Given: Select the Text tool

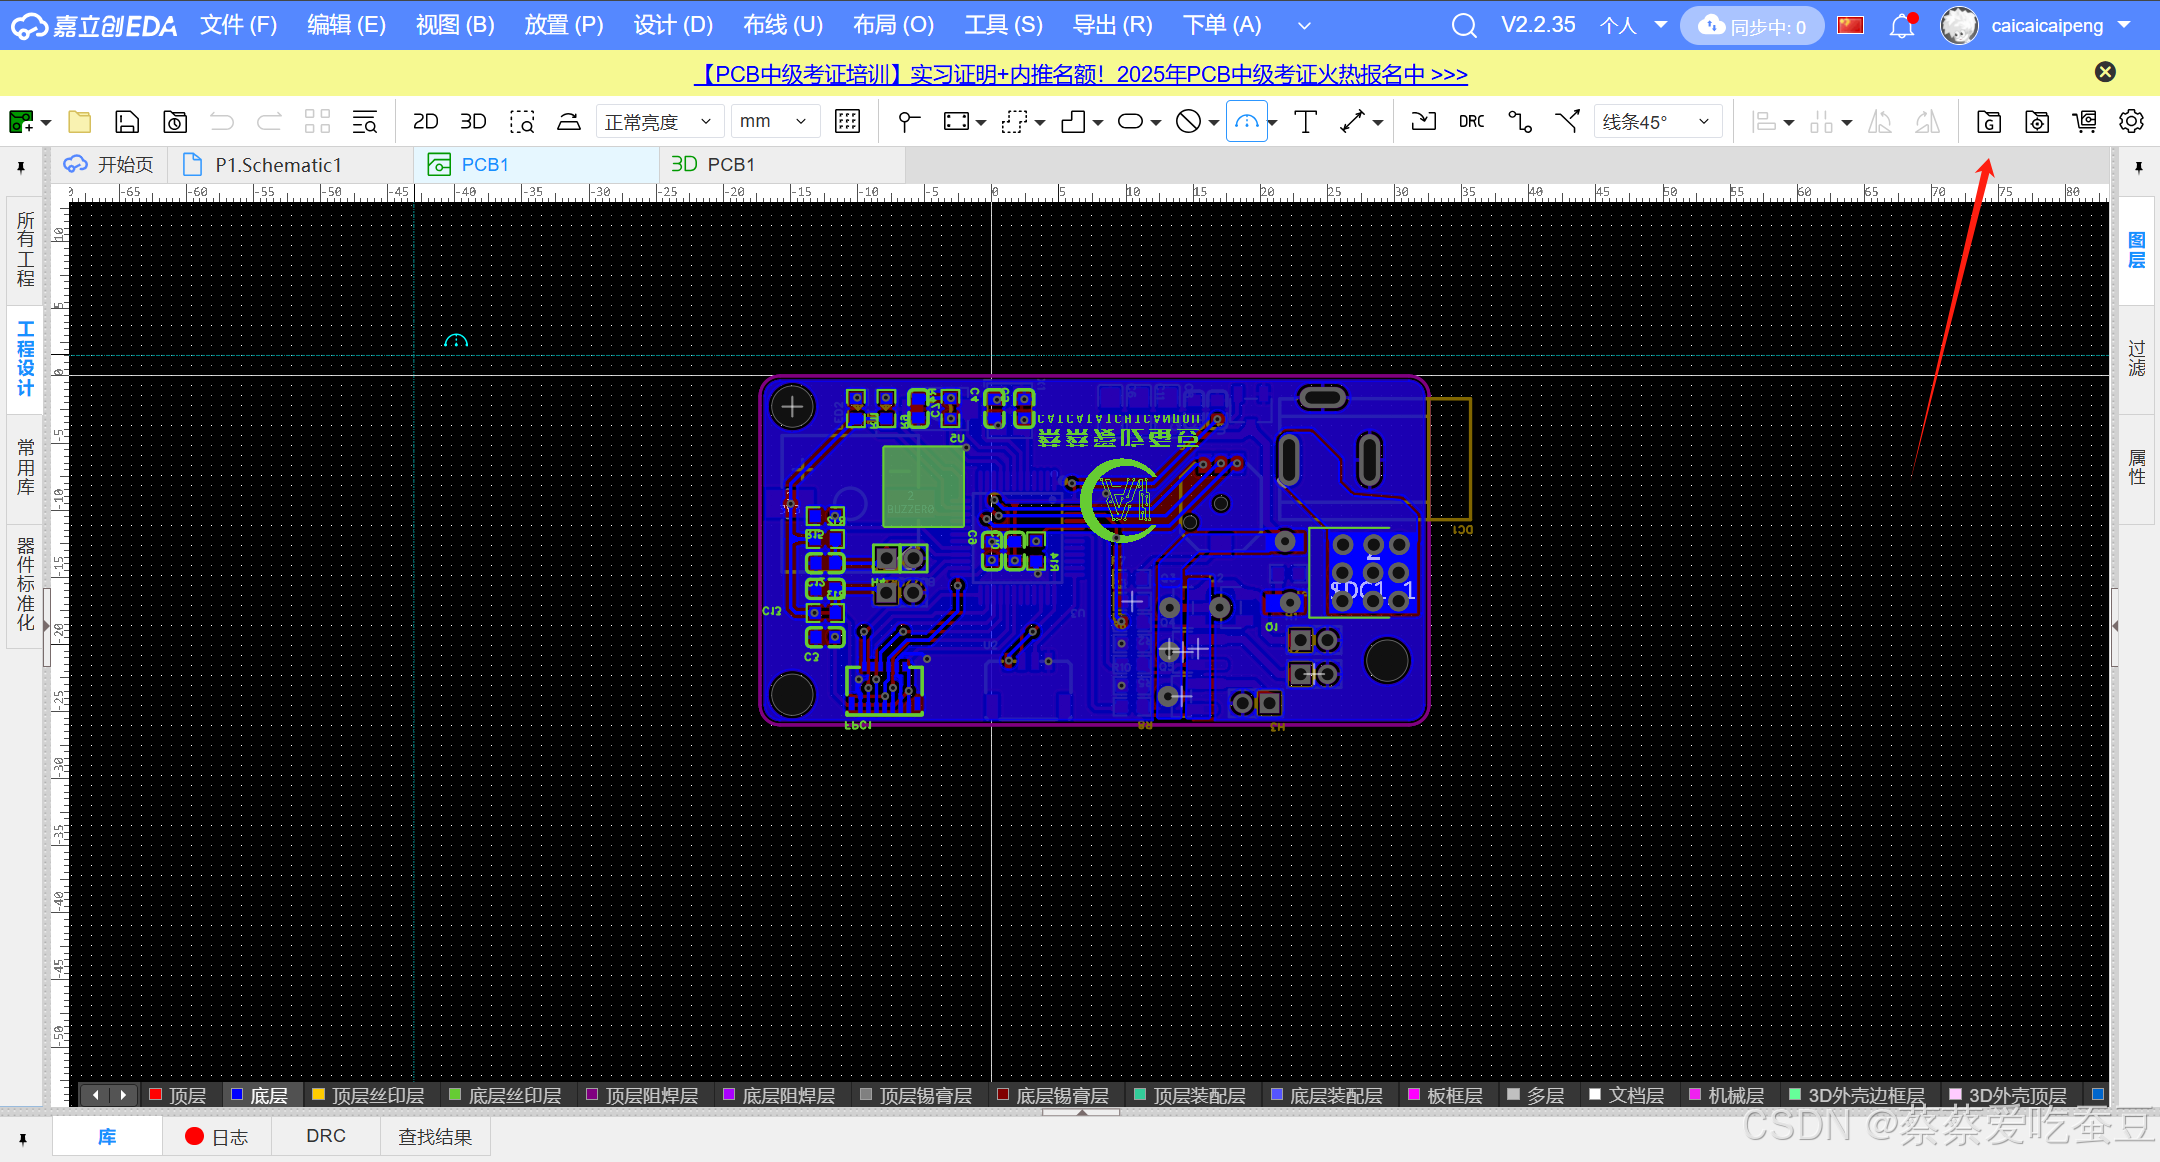Looking at the screenshot, I should pyautogui.click(x=1305, y=122).
